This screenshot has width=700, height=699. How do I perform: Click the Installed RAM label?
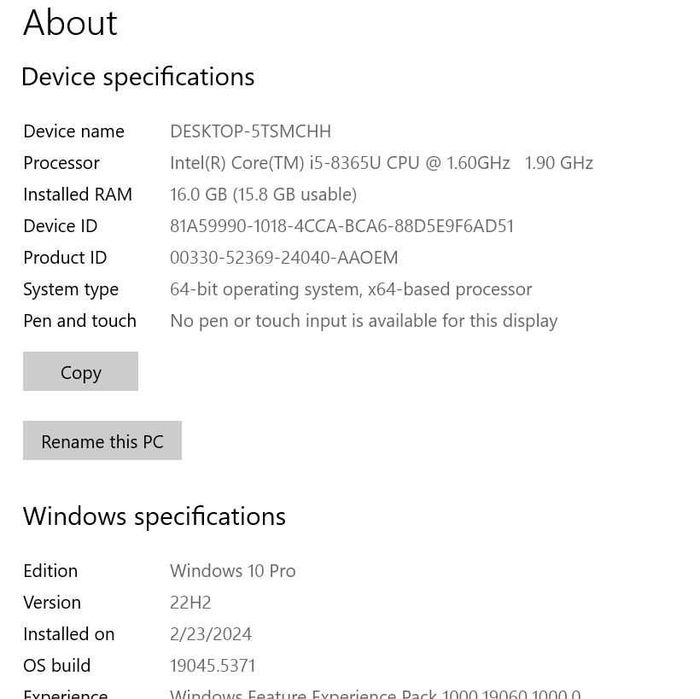pyautogui.click(x=77, y=194)
